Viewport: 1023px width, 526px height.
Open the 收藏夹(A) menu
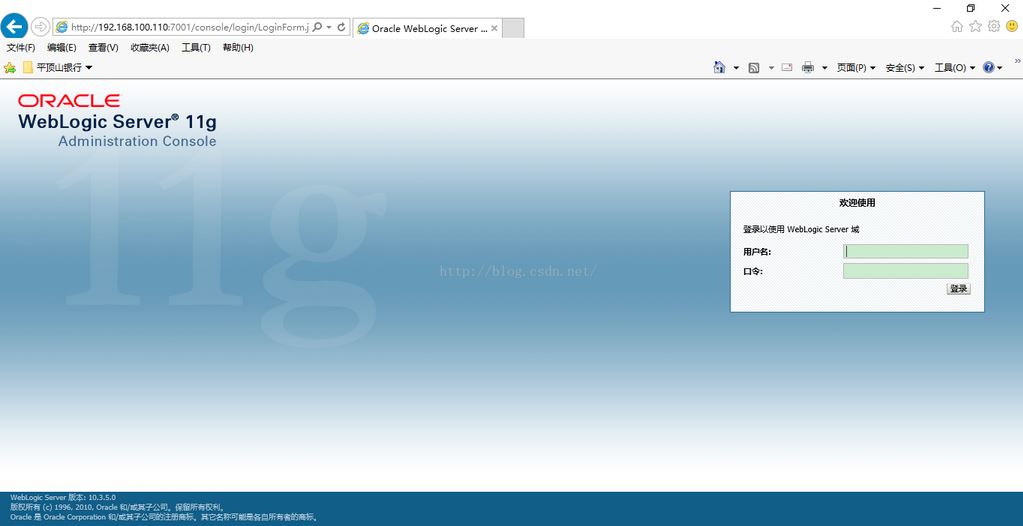point(150,48)
